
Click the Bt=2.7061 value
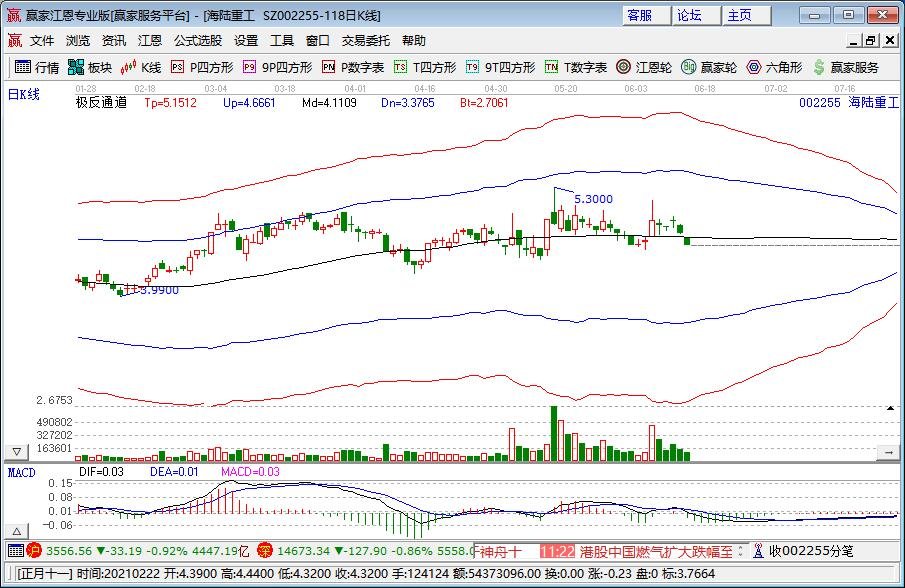(x=484, y=103)
